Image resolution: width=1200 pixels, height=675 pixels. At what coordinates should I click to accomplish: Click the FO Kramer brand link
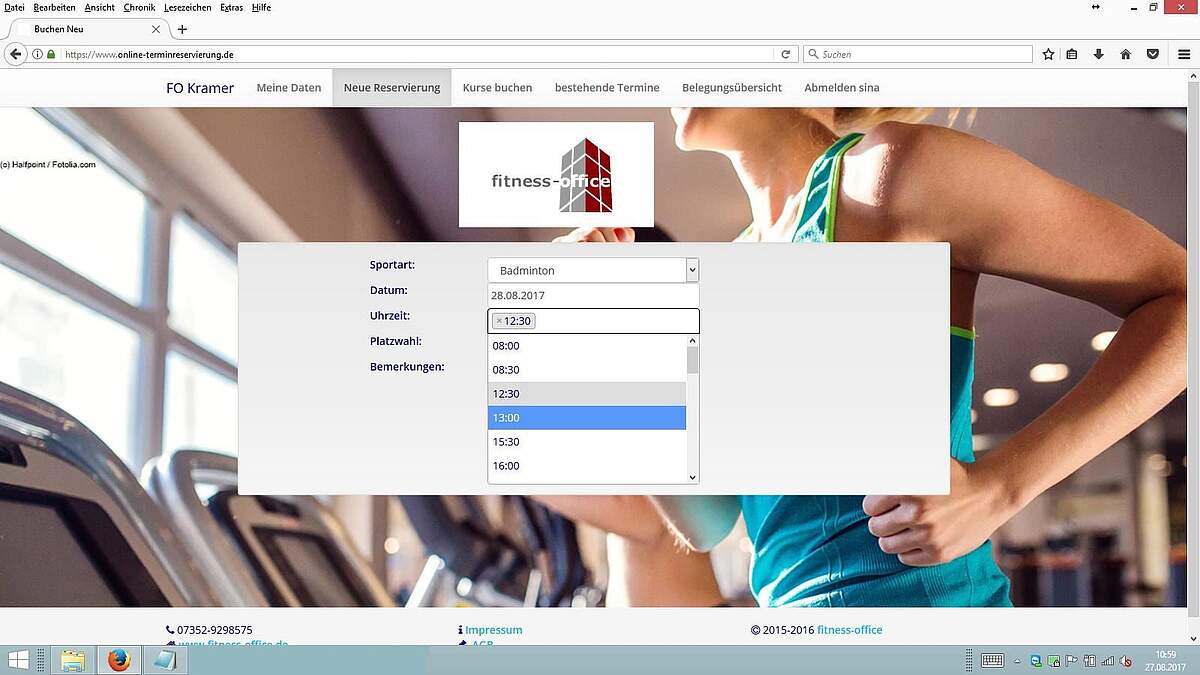200,88
